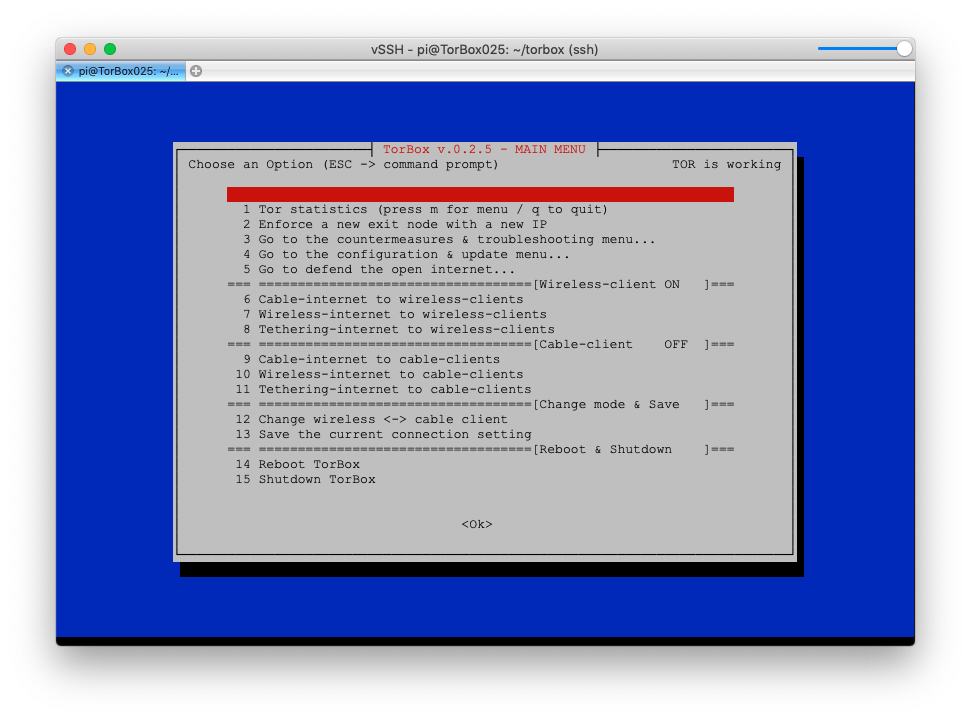Image resolution: width=971 pixels, height=720 pixels.
Task: Maximize the vSSH window
Action: click(110, 49)
